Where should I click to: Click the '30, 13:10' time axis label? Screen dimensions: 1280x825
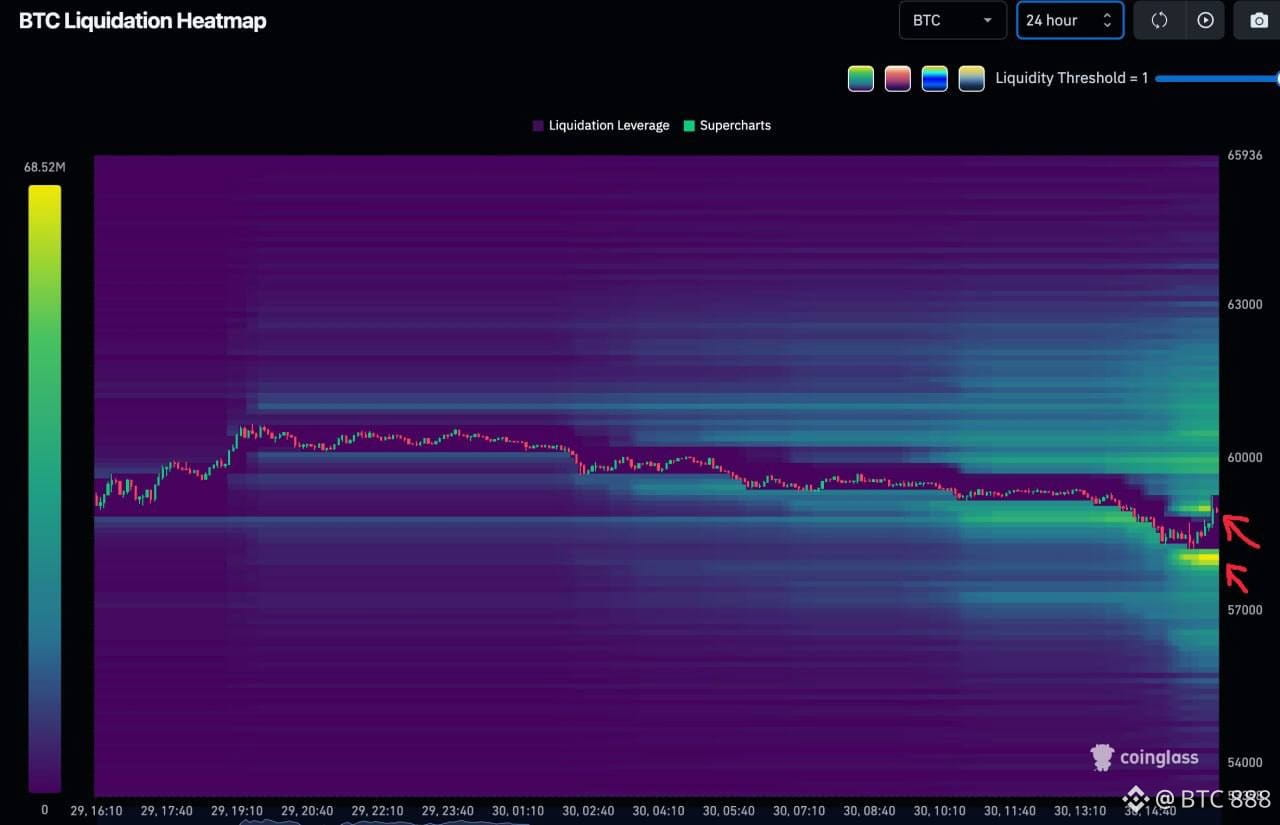(x=1079, y=810)
